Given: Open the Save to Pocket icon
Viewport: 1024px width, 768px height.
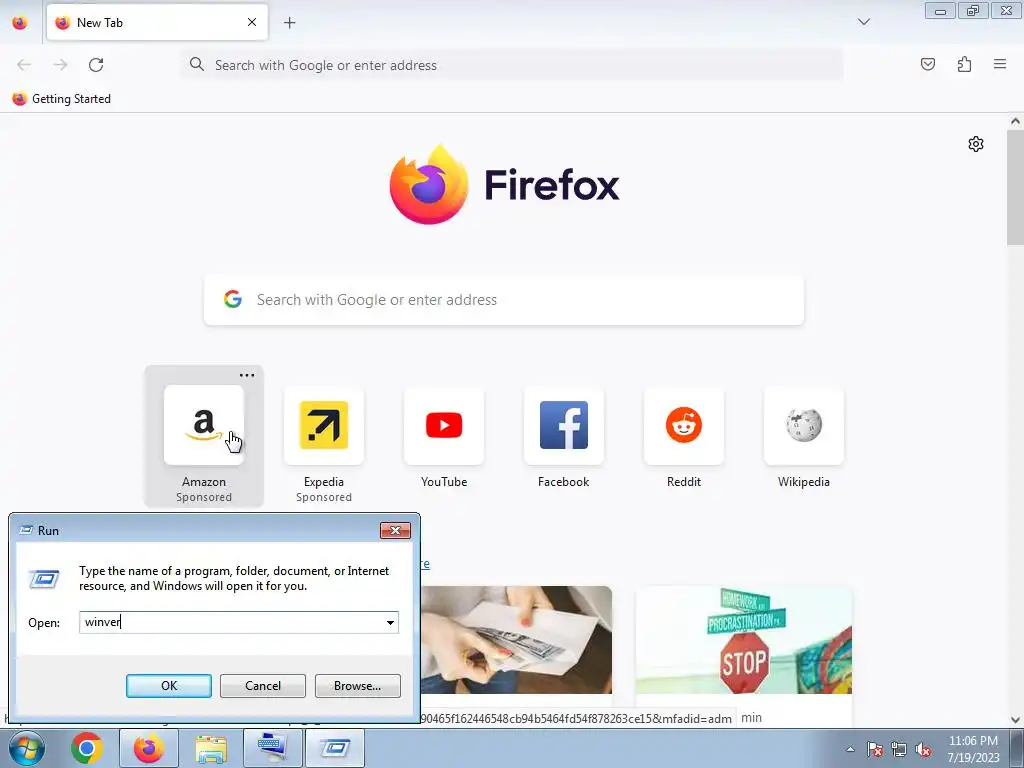Looking at the screenshot, I should tap(928, 64).
